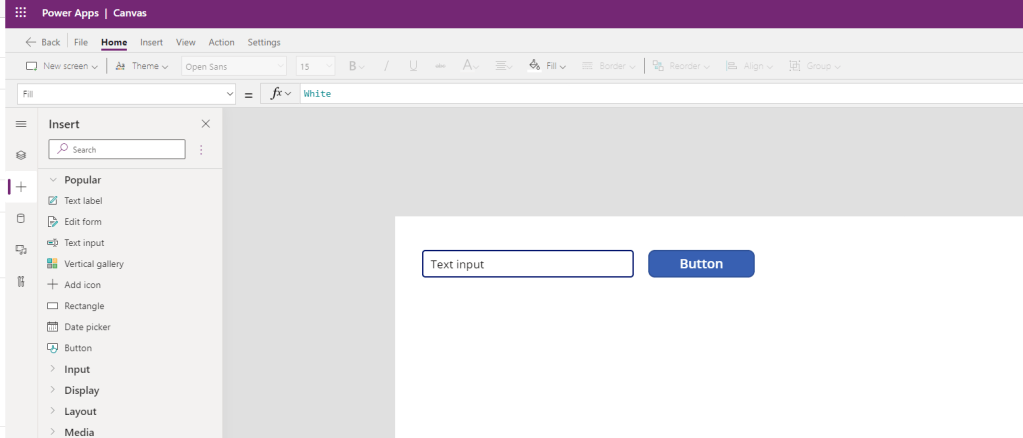Open the Theme dropdown

[142, 66]
